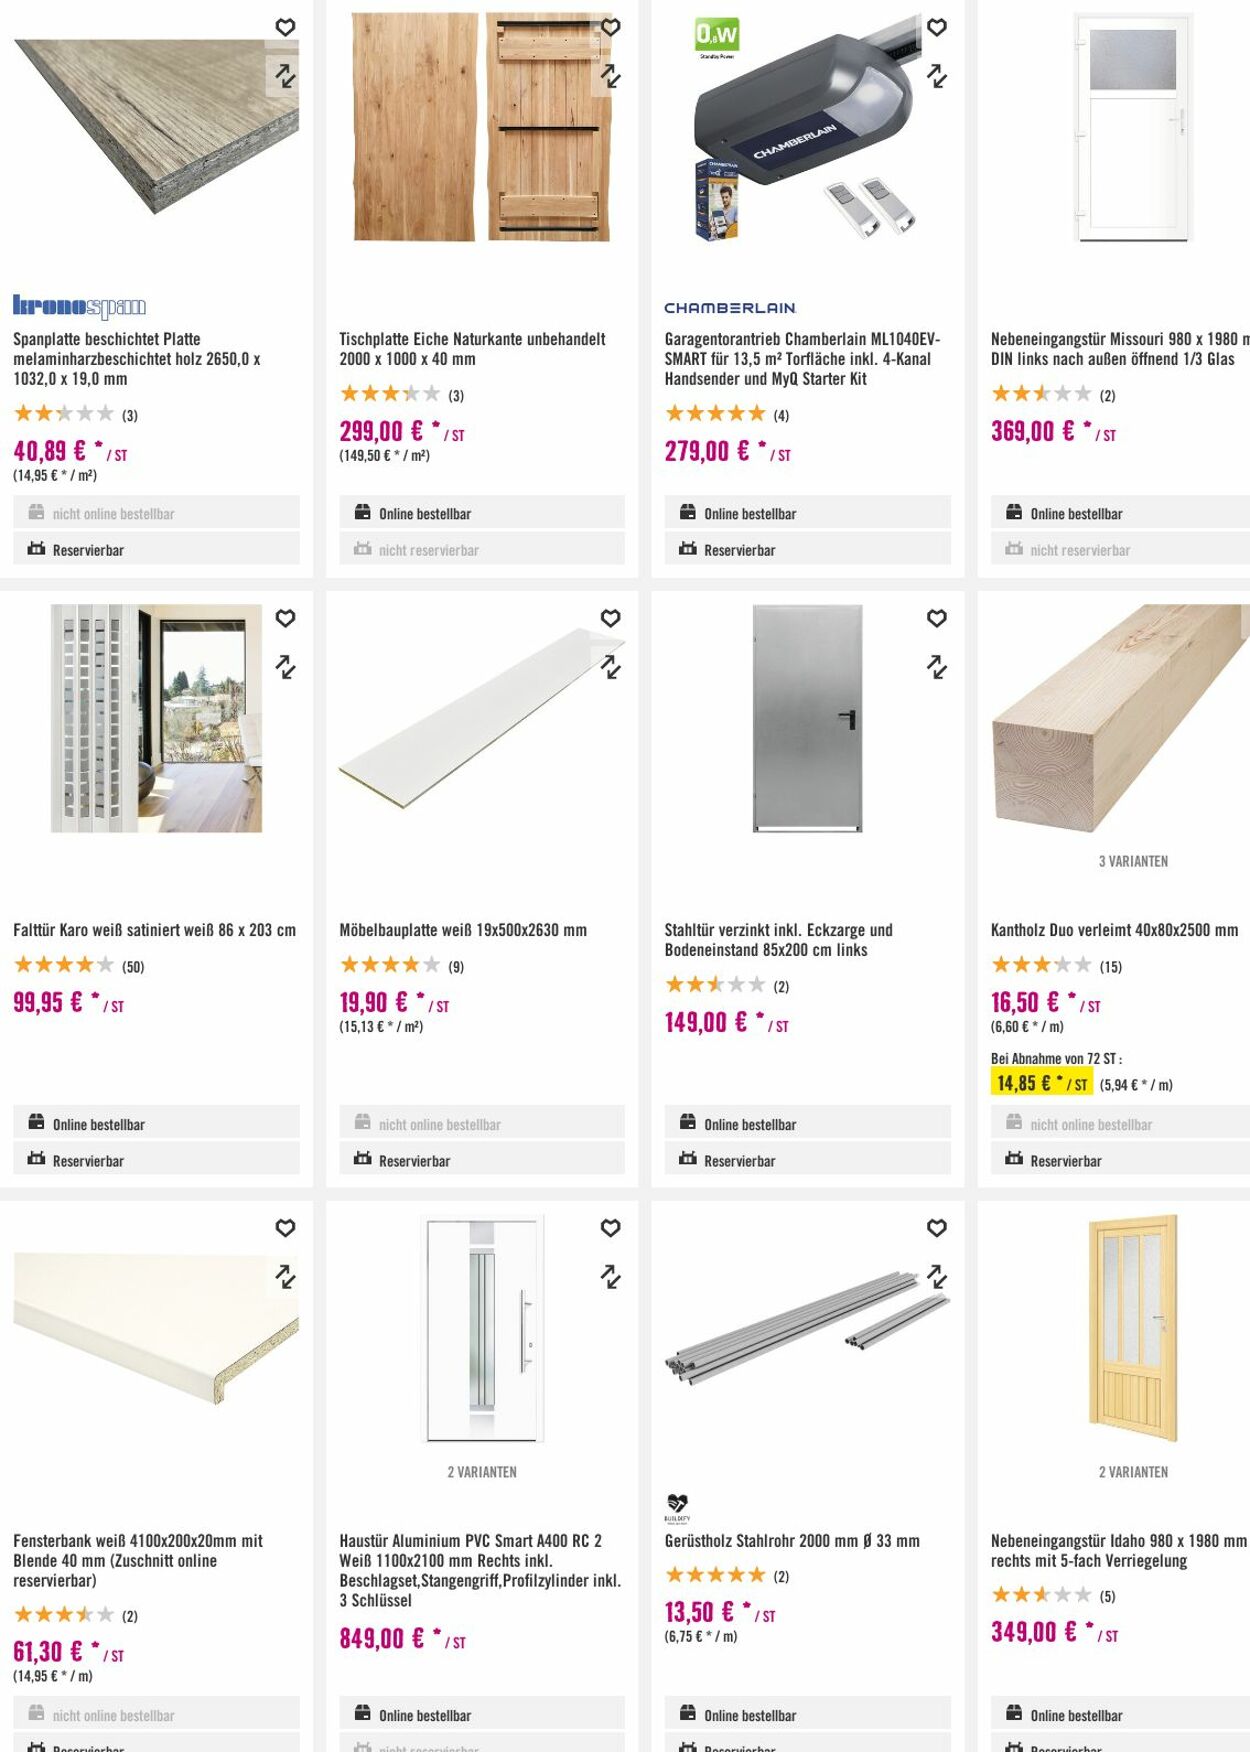Screen dimensions: 1250x1752
Task: Add Haustür Aluminium PVC to wishlist
Action: [x=611, y=1228]
